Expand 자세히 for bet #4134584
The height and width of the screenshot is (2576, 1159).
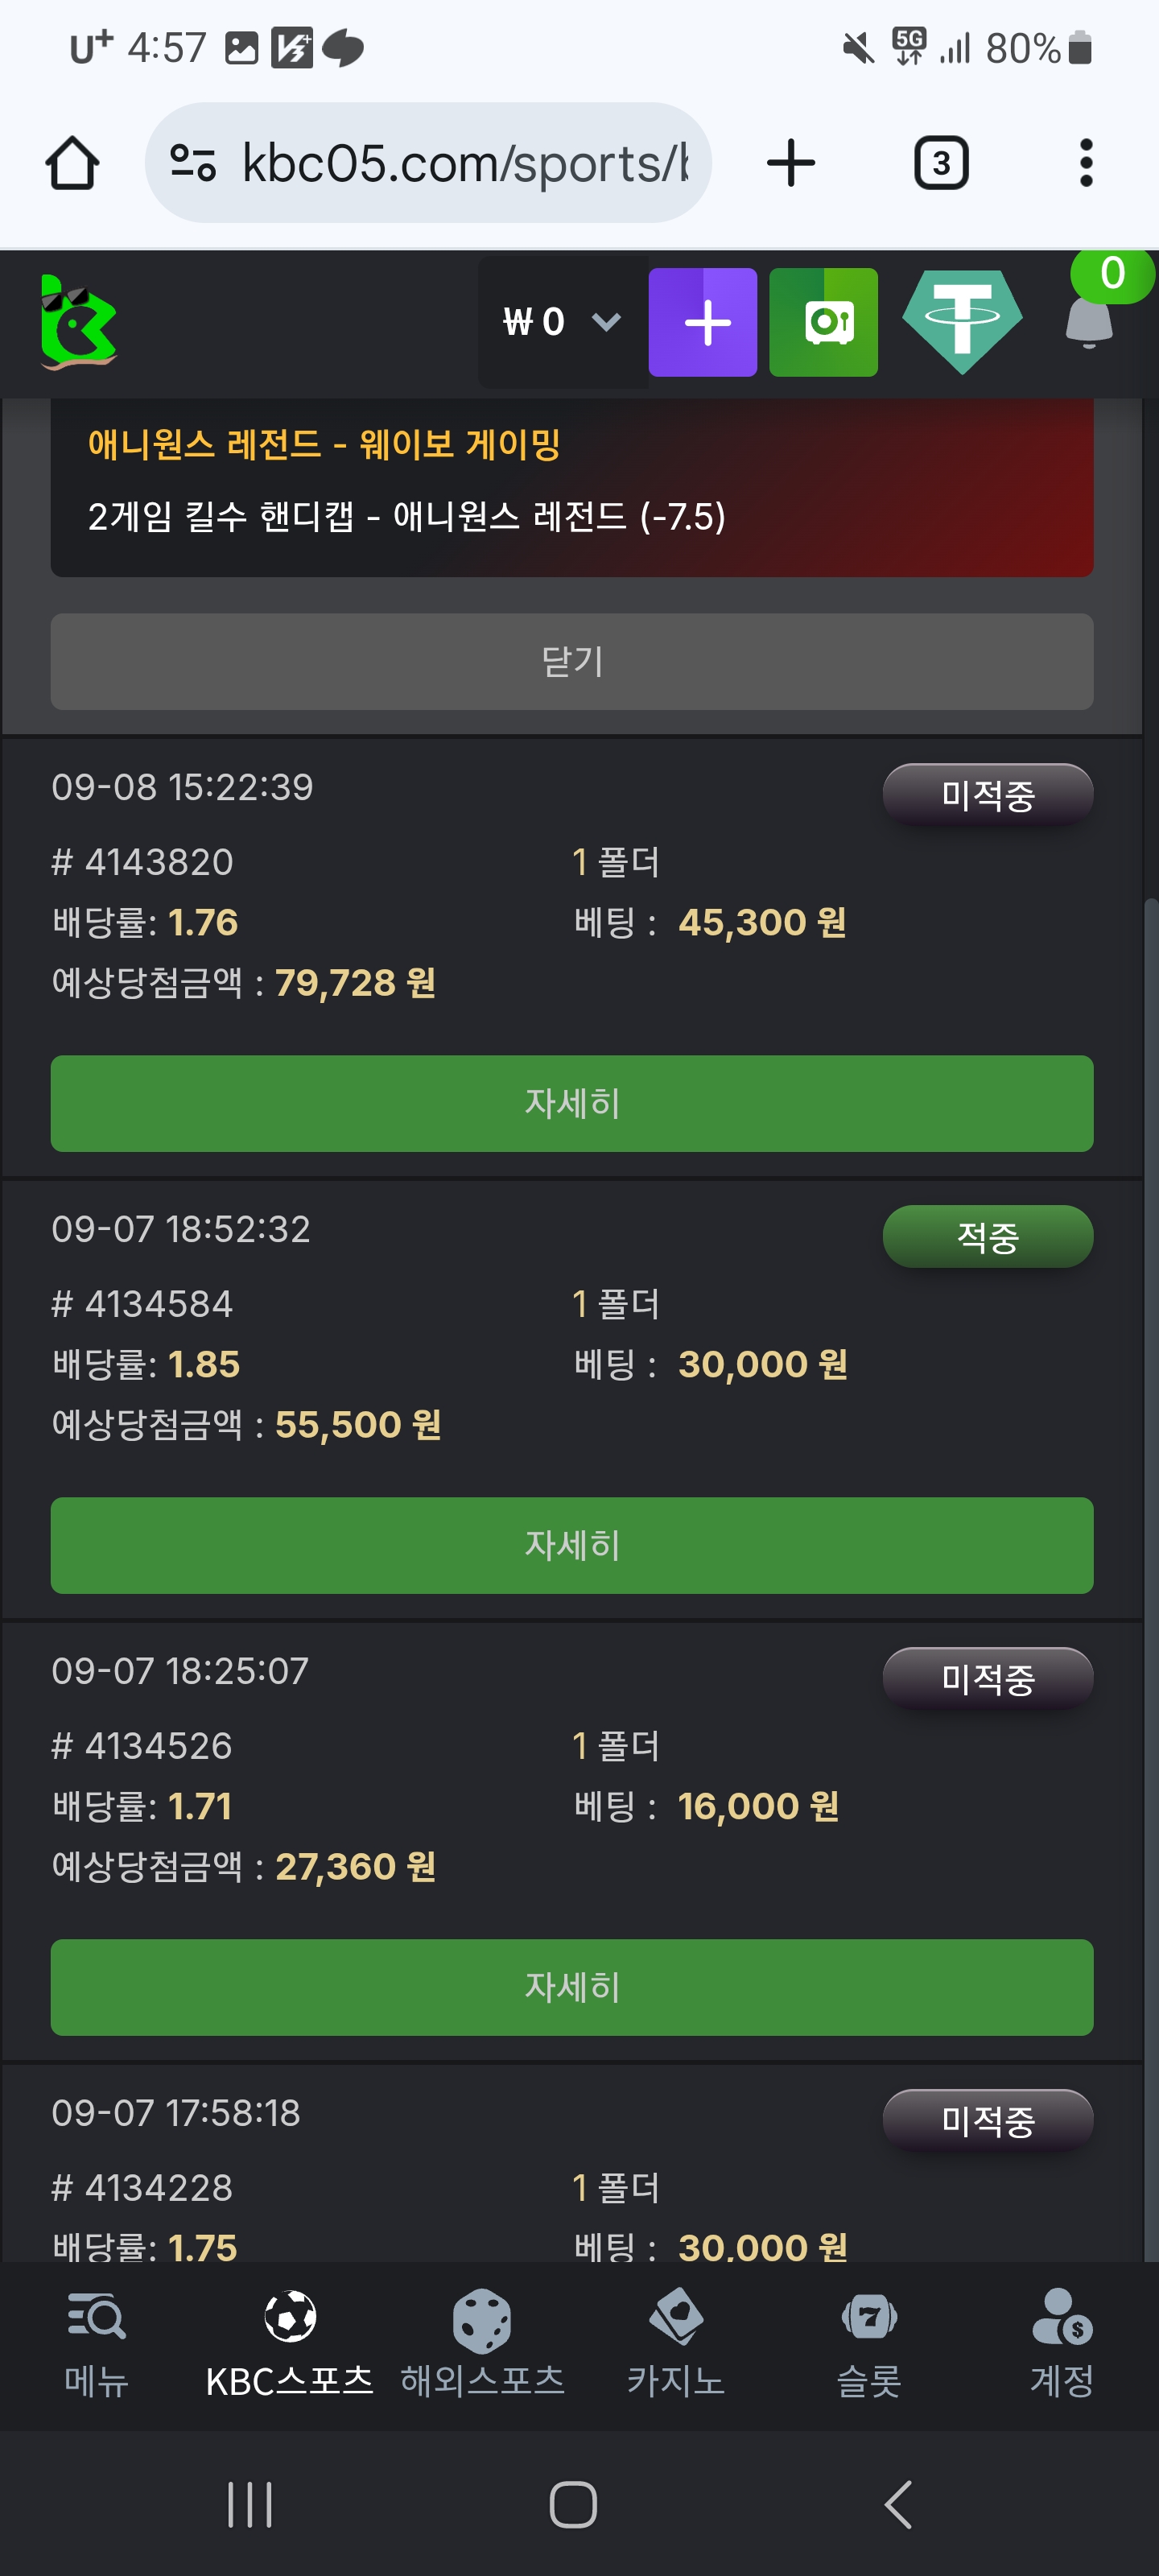coord(572,1545)
